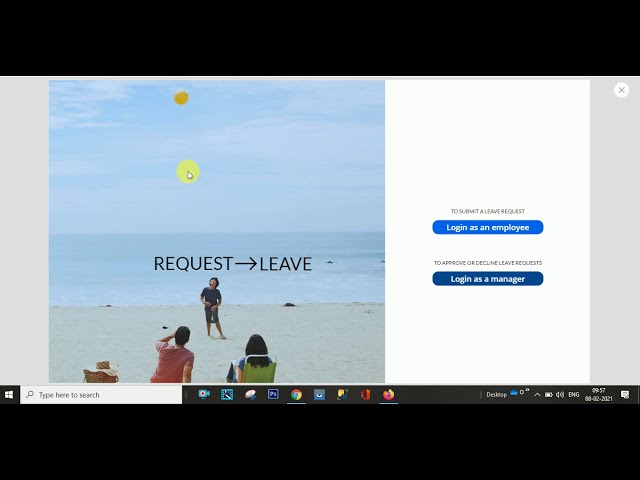Change the ENG input language
The height and width of the screenshot is (480, 640).
573,395
